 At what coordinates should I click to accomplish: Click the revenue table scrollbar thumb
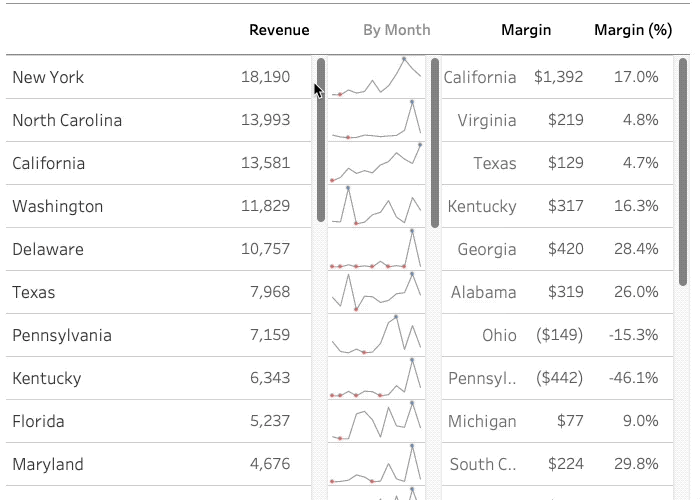tap(321, 140)
